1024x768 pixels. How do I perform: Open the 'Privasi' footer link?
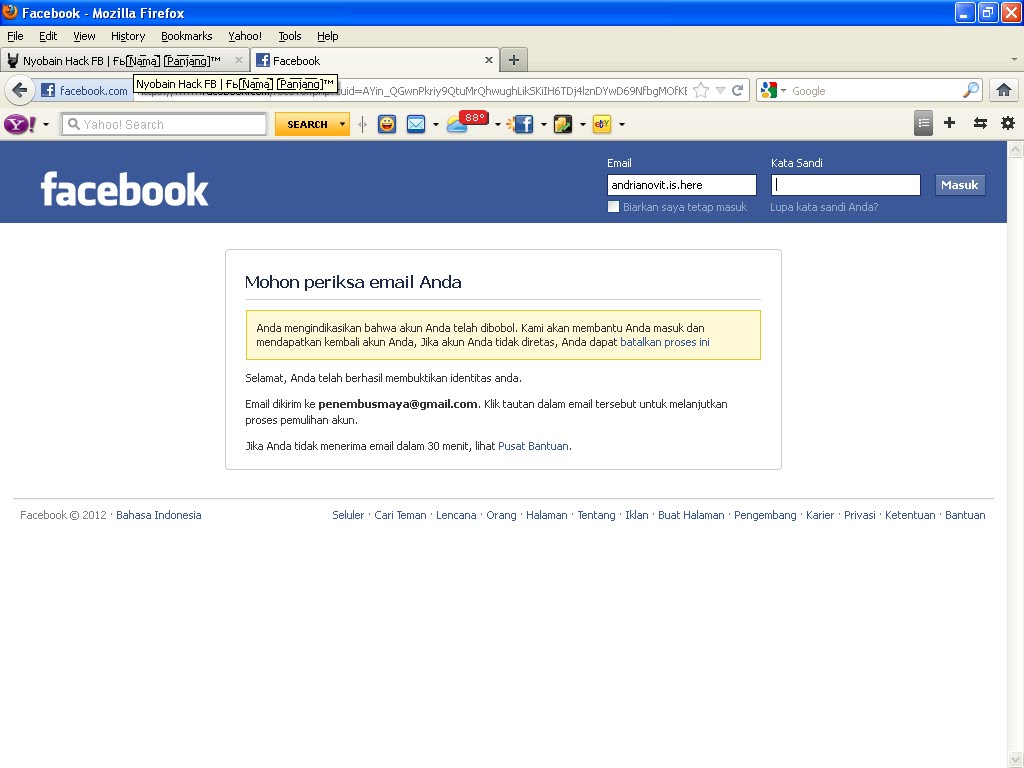coord(859,515)
